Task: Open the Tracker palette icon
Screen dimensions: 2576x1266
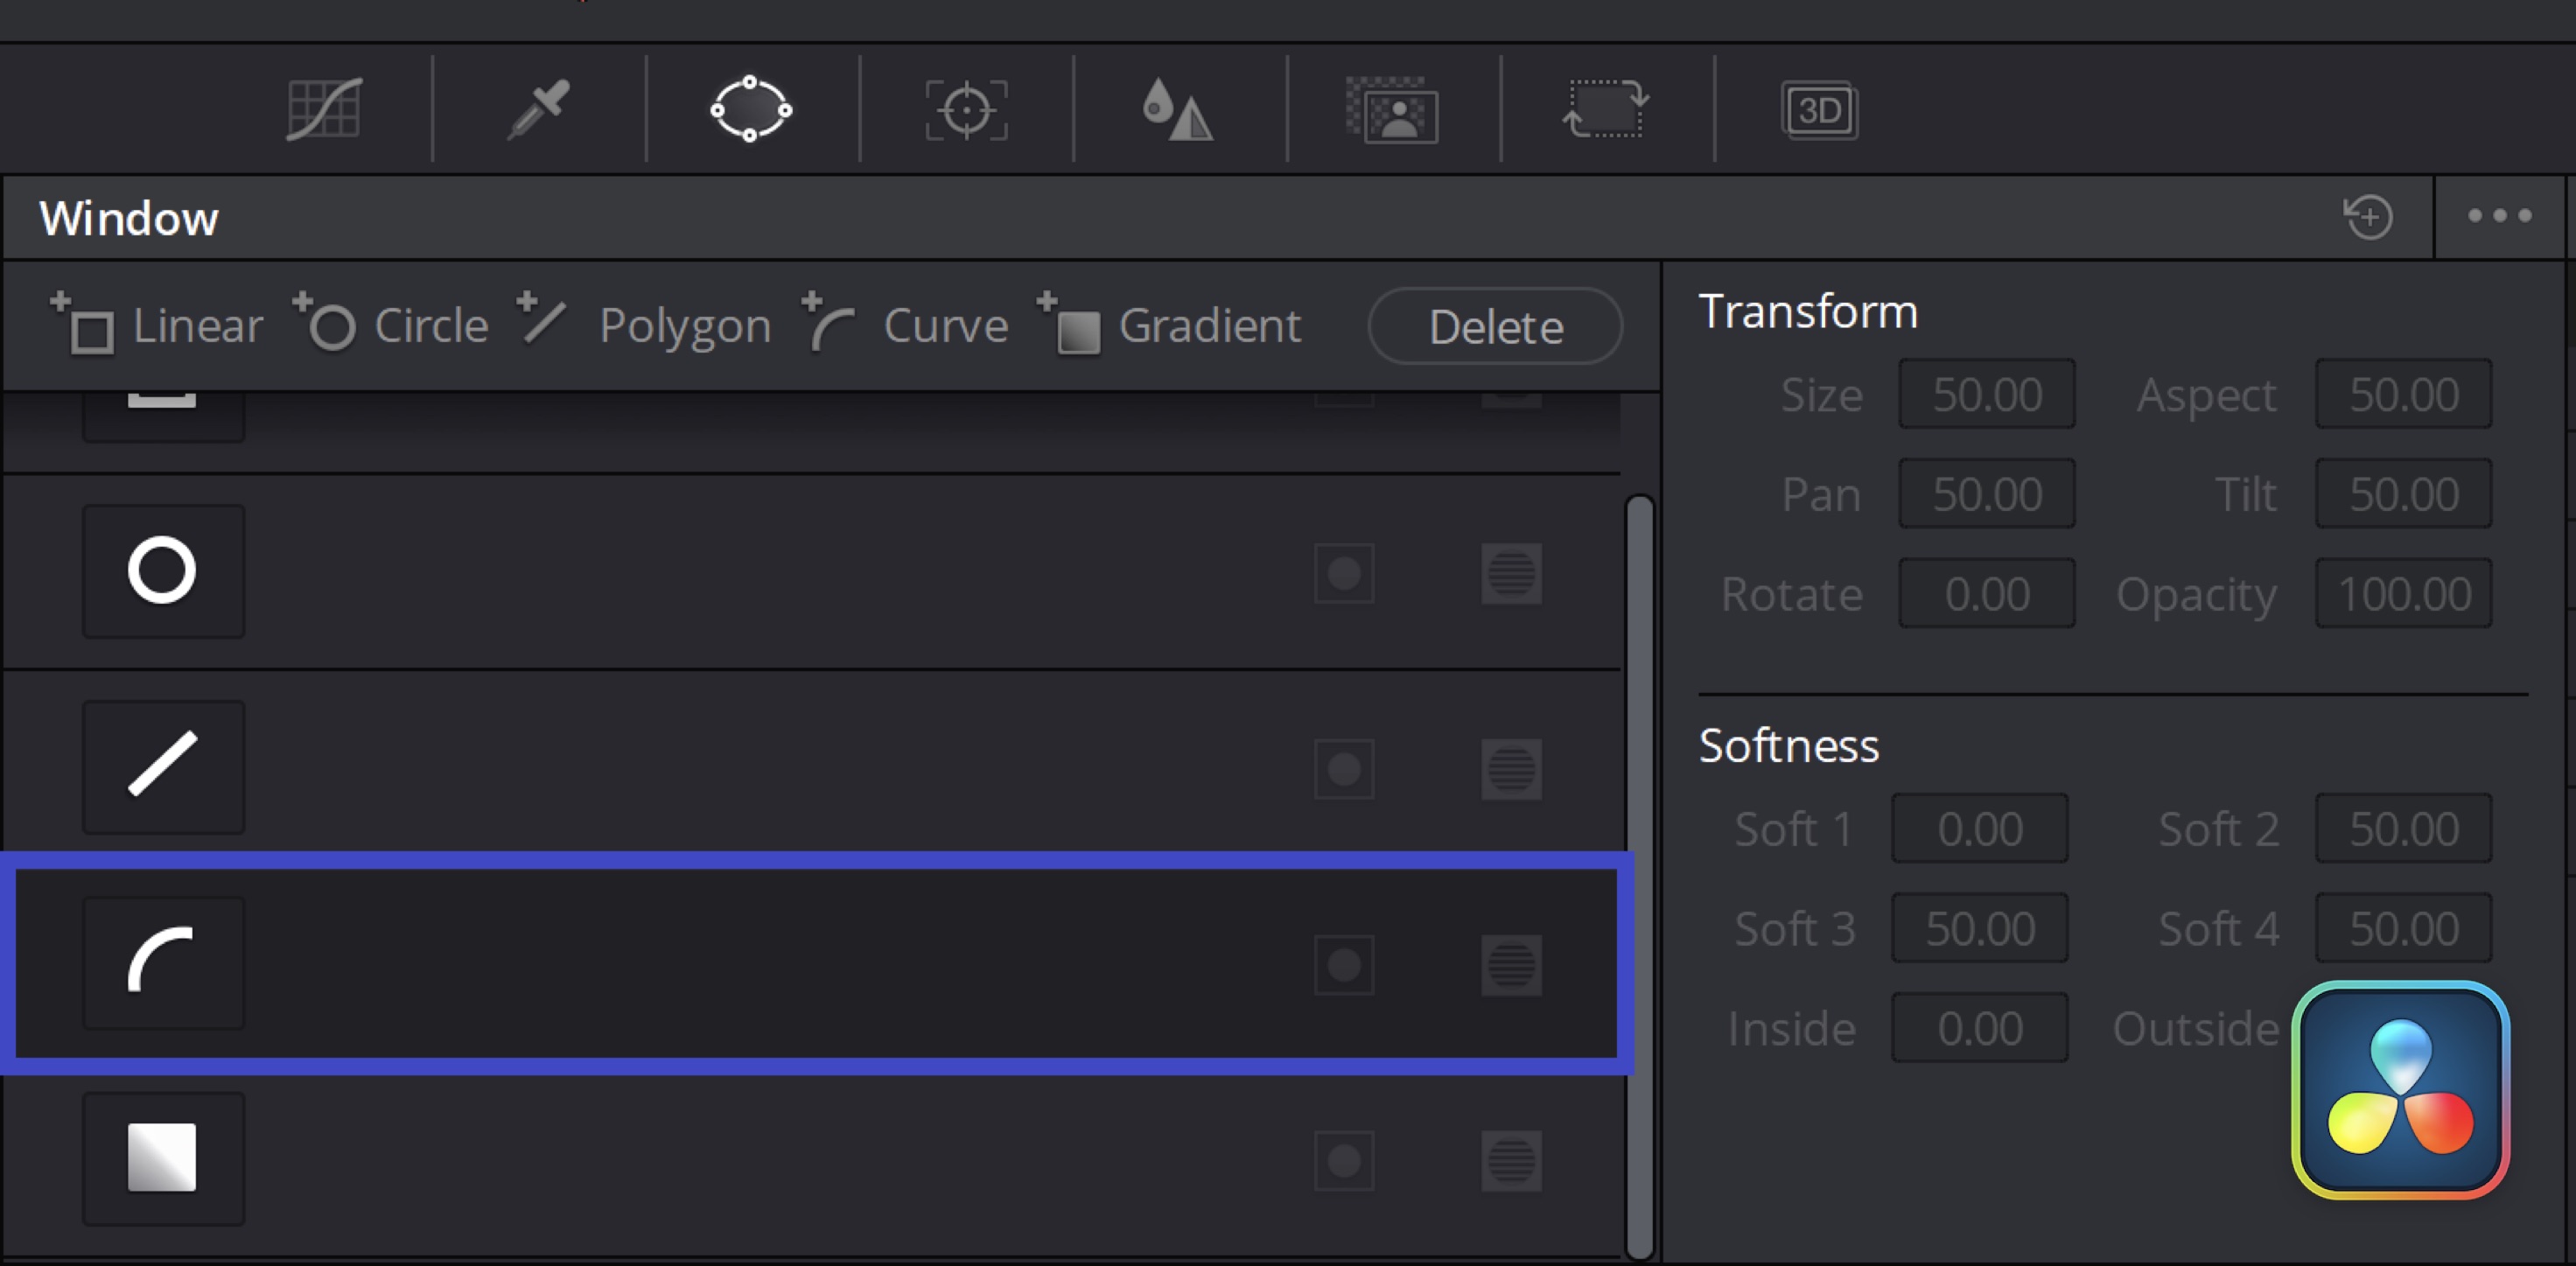Action: [x=966, y=110]
